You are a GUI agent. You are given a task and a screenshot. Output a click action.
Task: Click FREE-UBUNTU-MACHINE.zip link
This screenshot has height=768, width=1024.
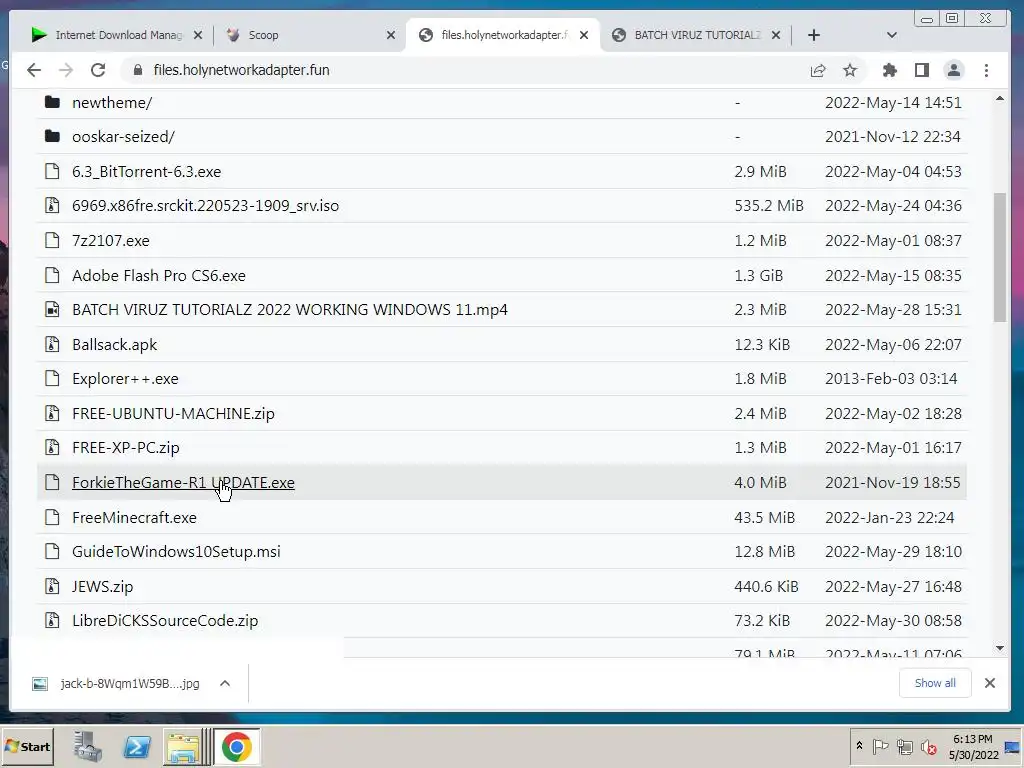coord(173,413)
